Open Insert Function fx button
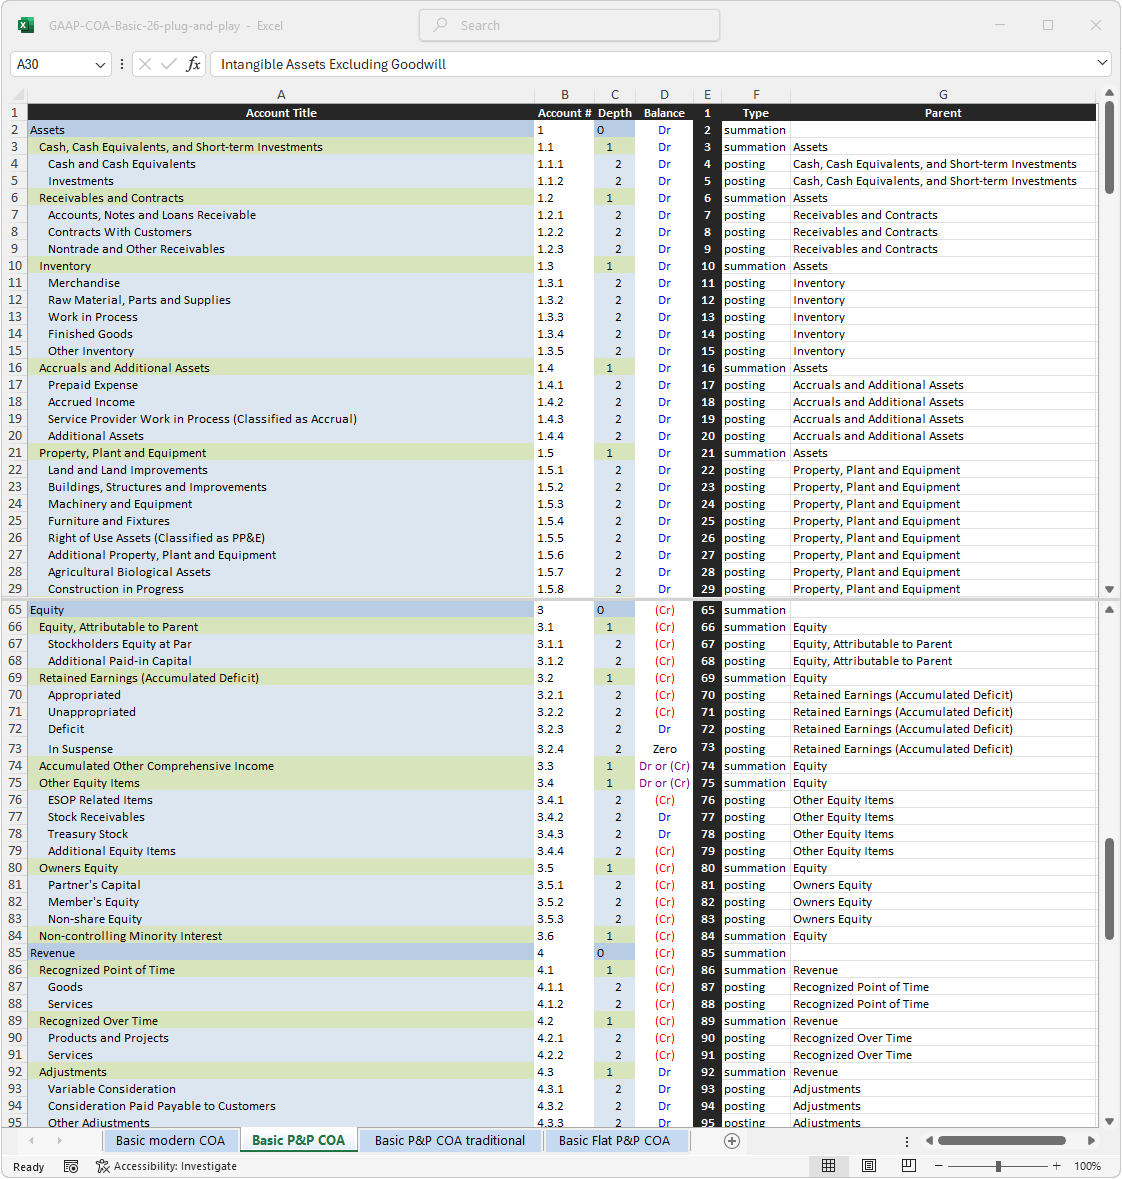The height and width of the screenshot is (1179, 1122). (x=193, y=65)
